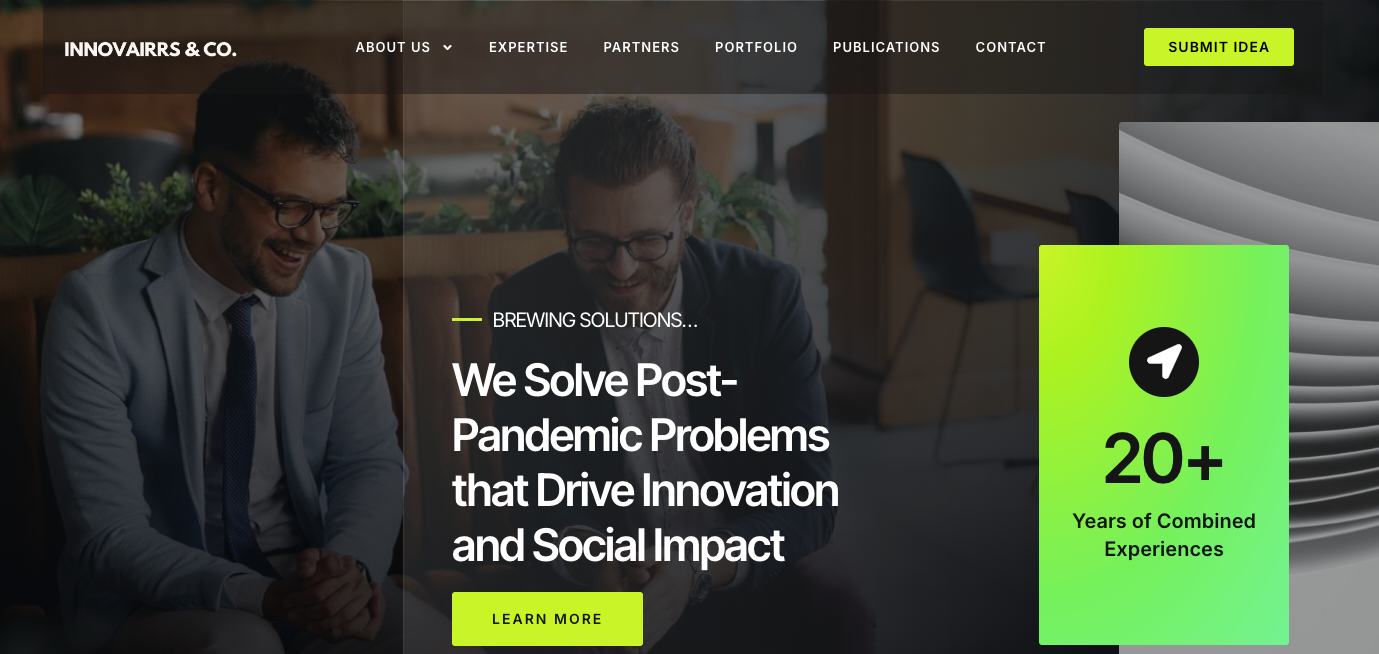Click the Brewing Solutions tagline

[595, 320]
